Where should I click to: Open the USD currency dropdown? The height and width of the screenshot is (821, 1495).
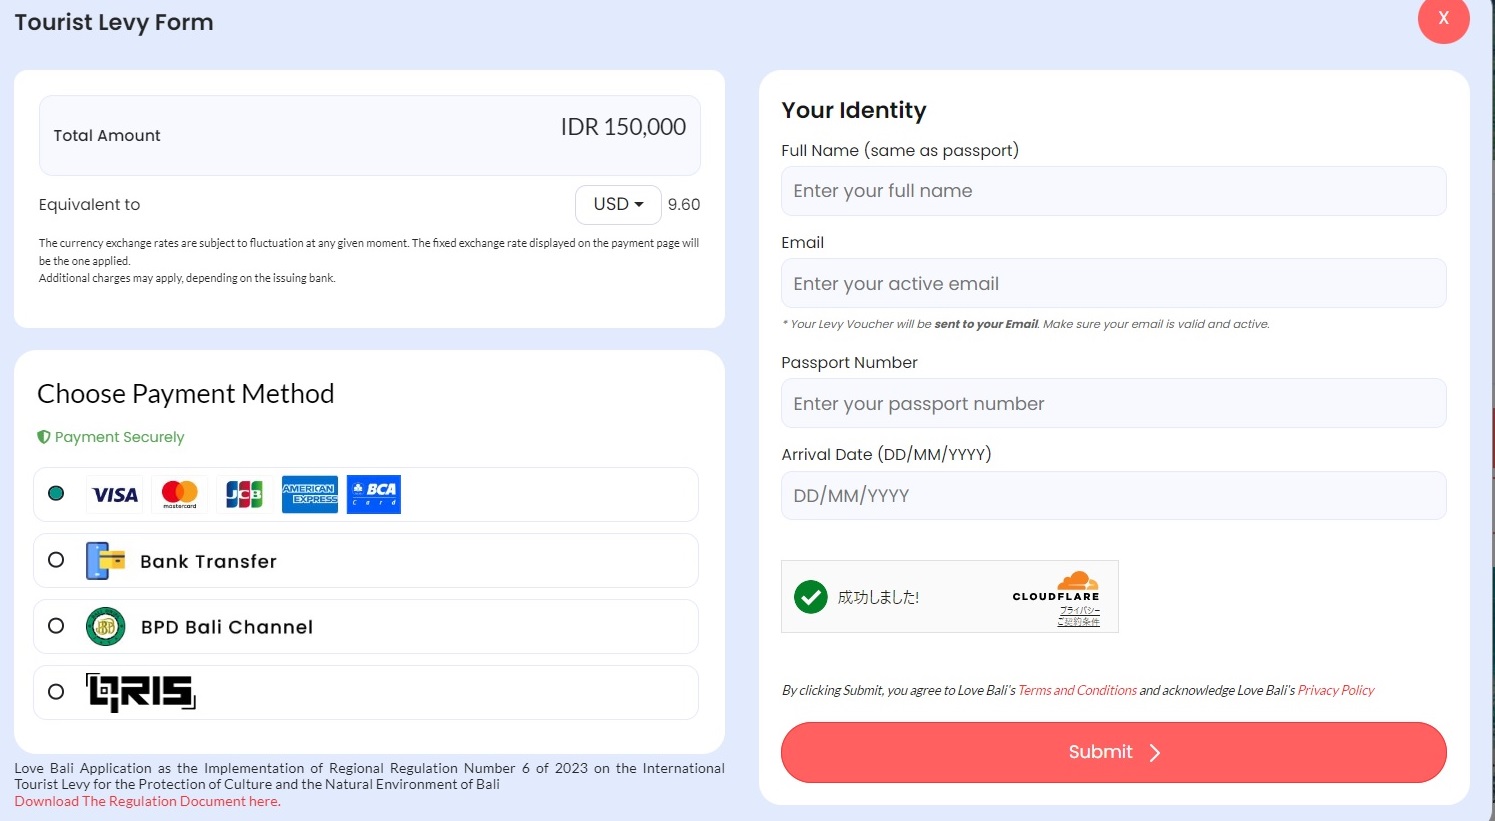pos(618,205)
